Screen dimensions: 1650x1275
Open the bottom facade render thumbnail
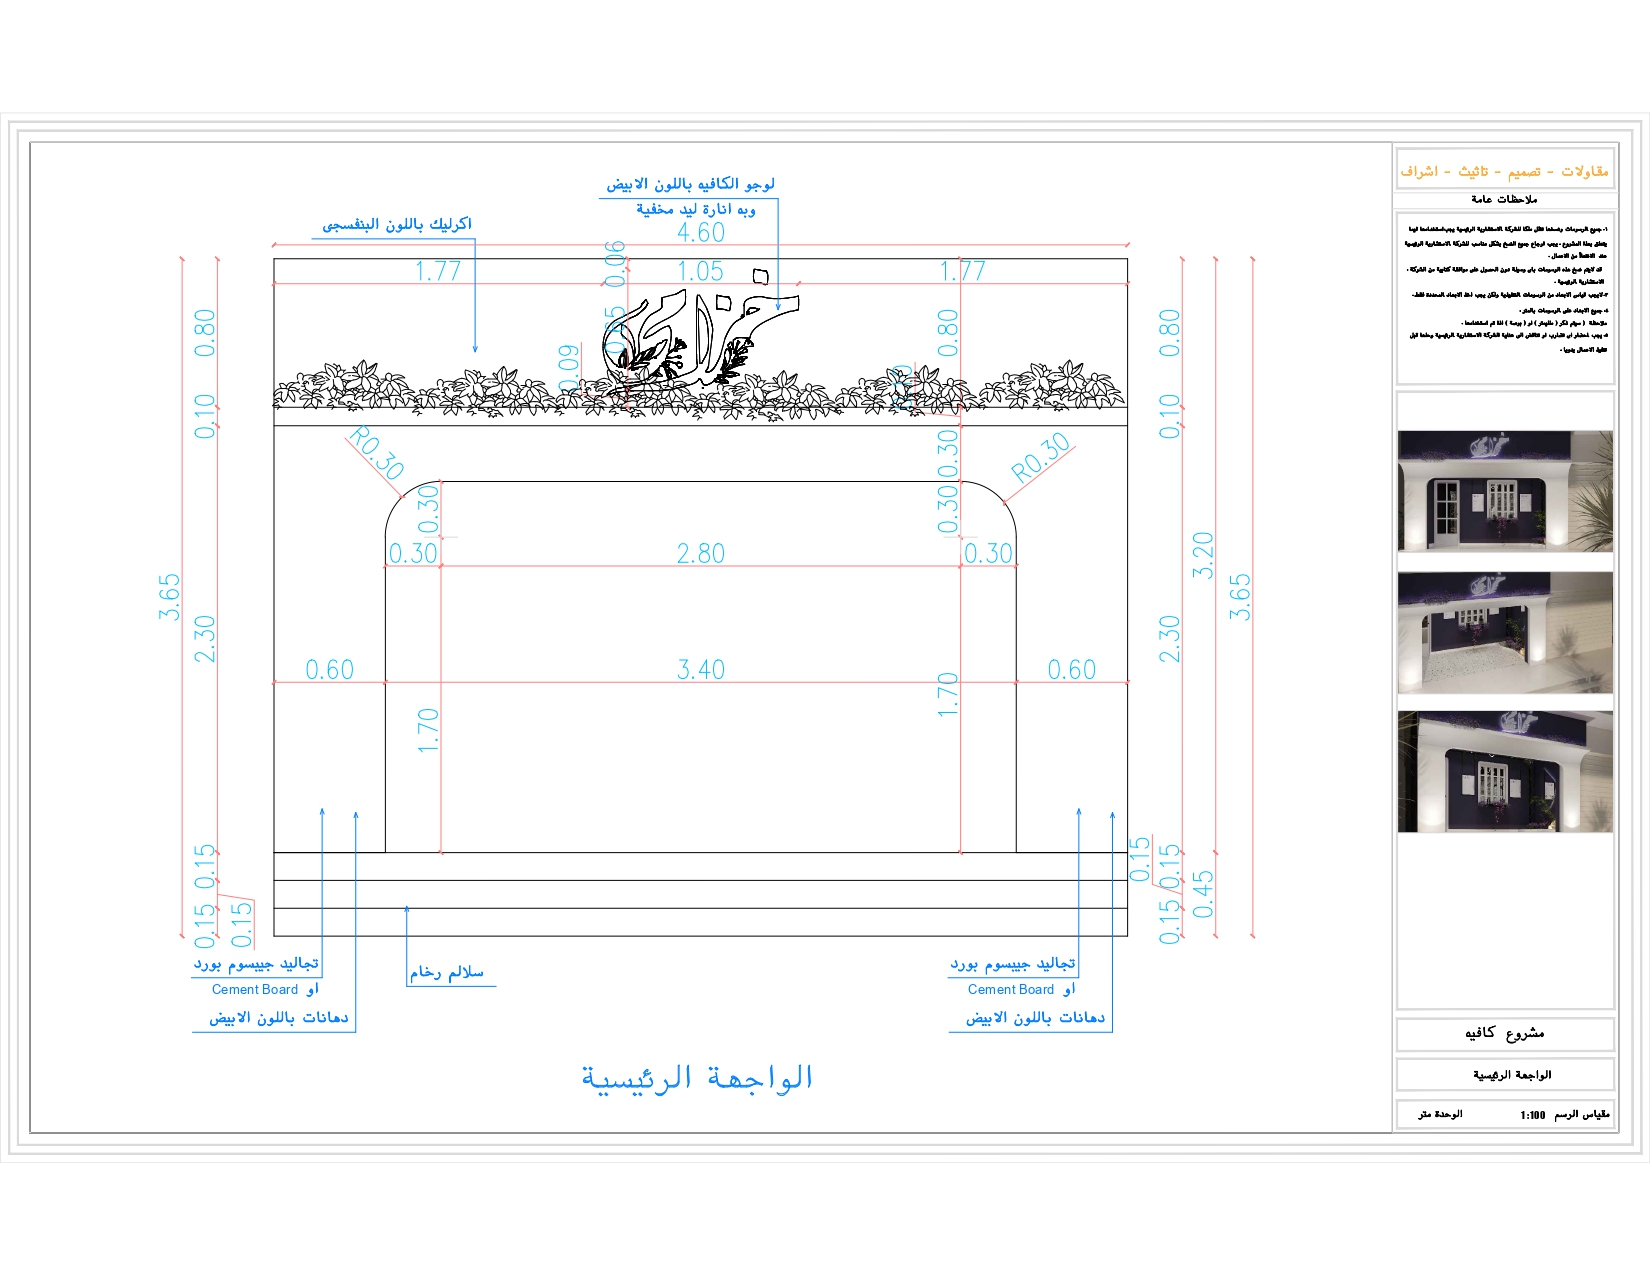(1505, 772)
